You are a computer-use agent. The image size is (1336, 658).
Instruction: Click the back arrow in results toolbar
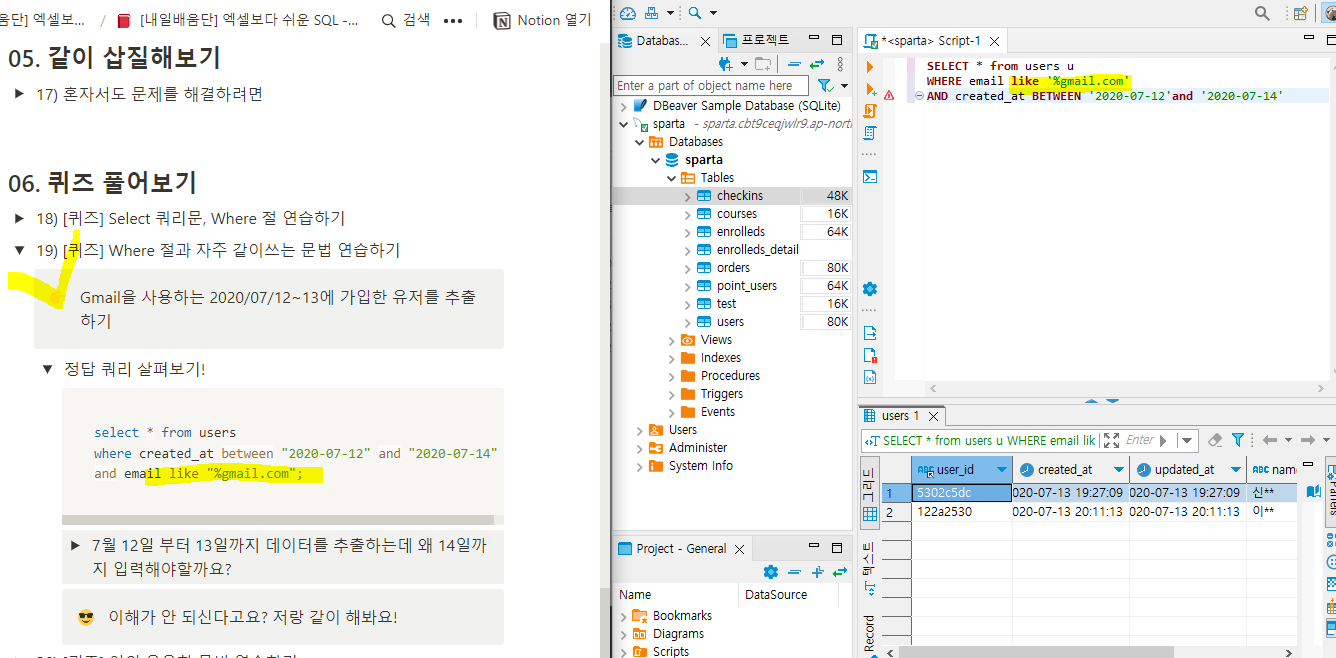(x=1270, y=440)
